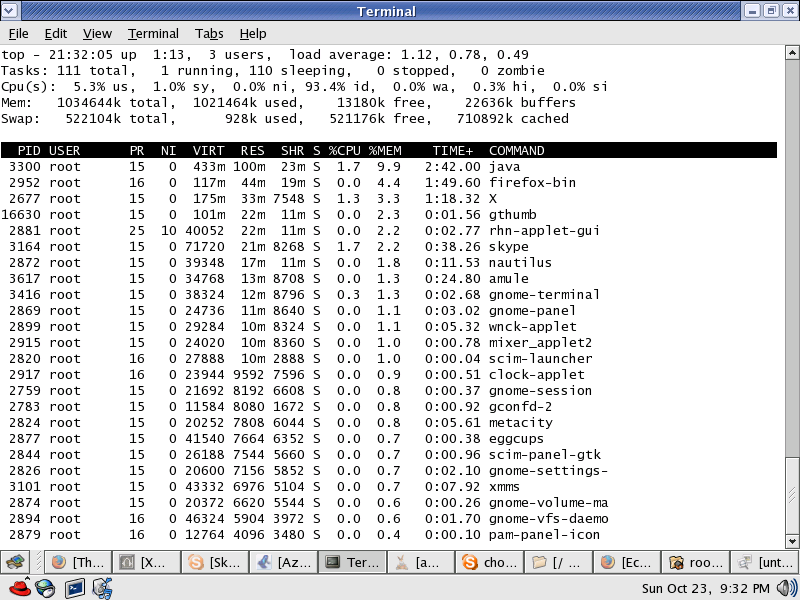This screenshot has height=600, width=800.
Task: Click the nautilus process row
Action: click(x=389, y=263)
